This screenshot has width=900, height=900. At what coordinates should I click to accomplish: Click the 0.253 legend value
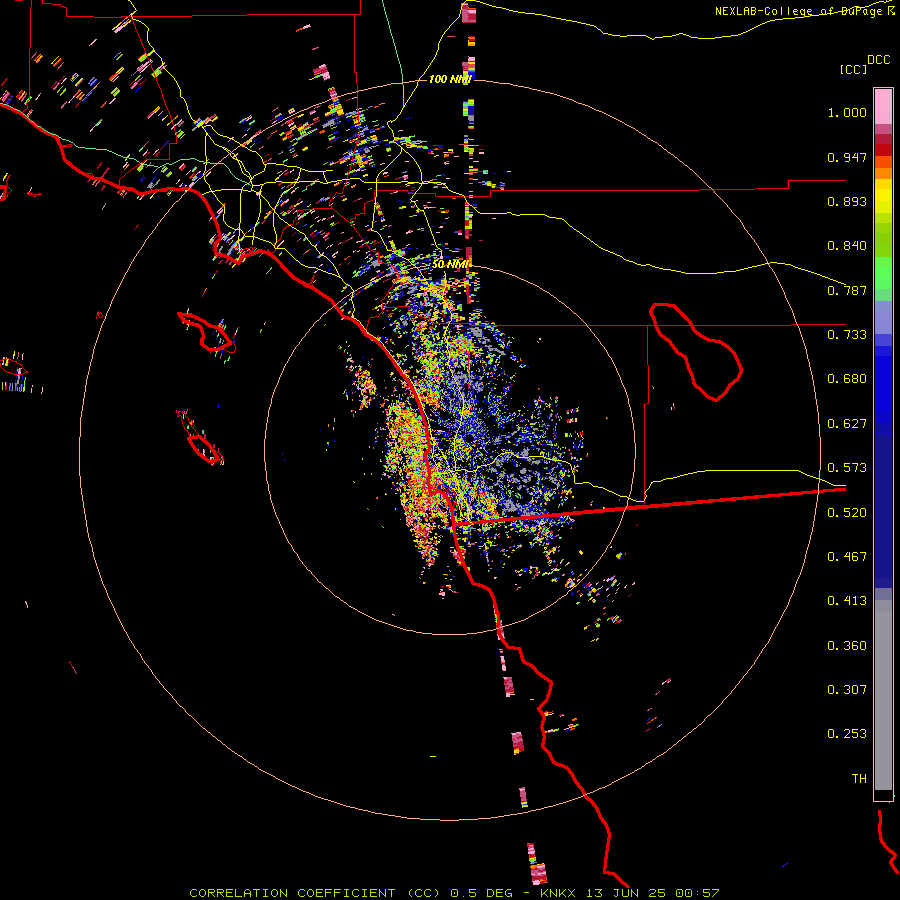pyautogui.click(x=847, y=734)
